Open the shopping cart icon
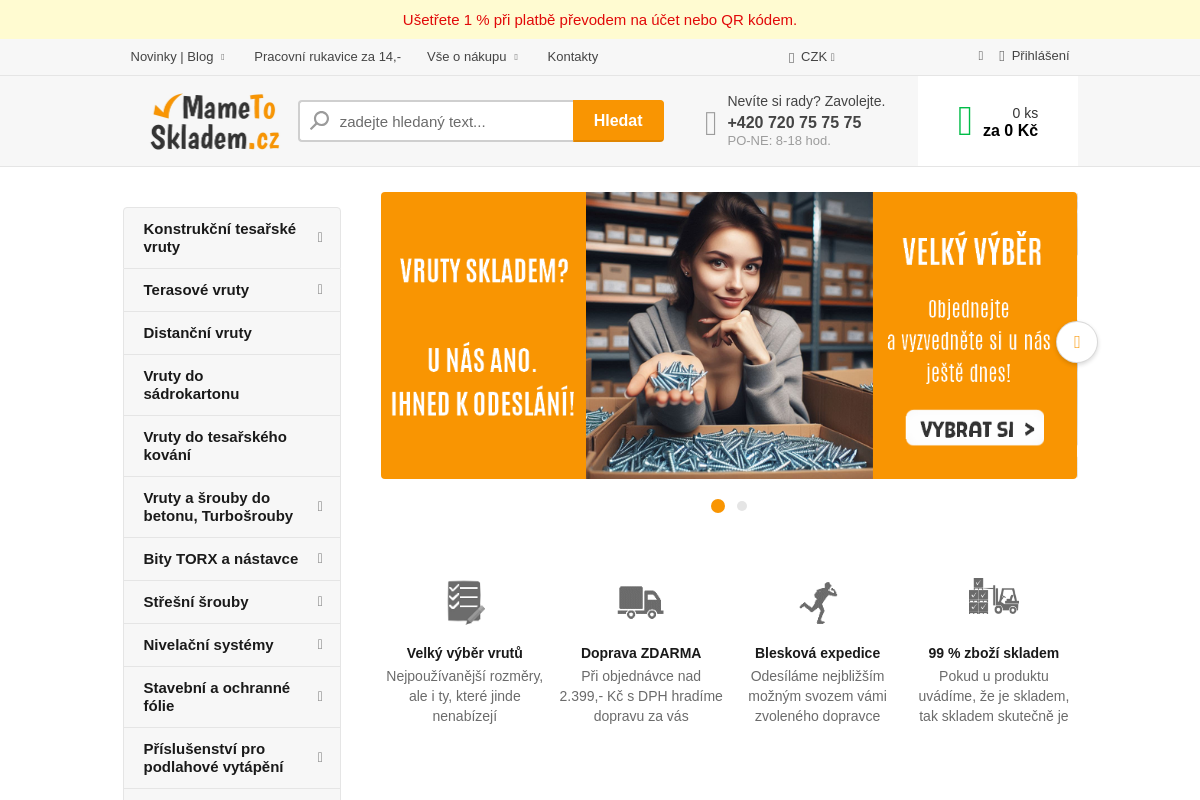The height and width of the screenshot is (800, 1200). pyautogui.click(x=965, y=121)
